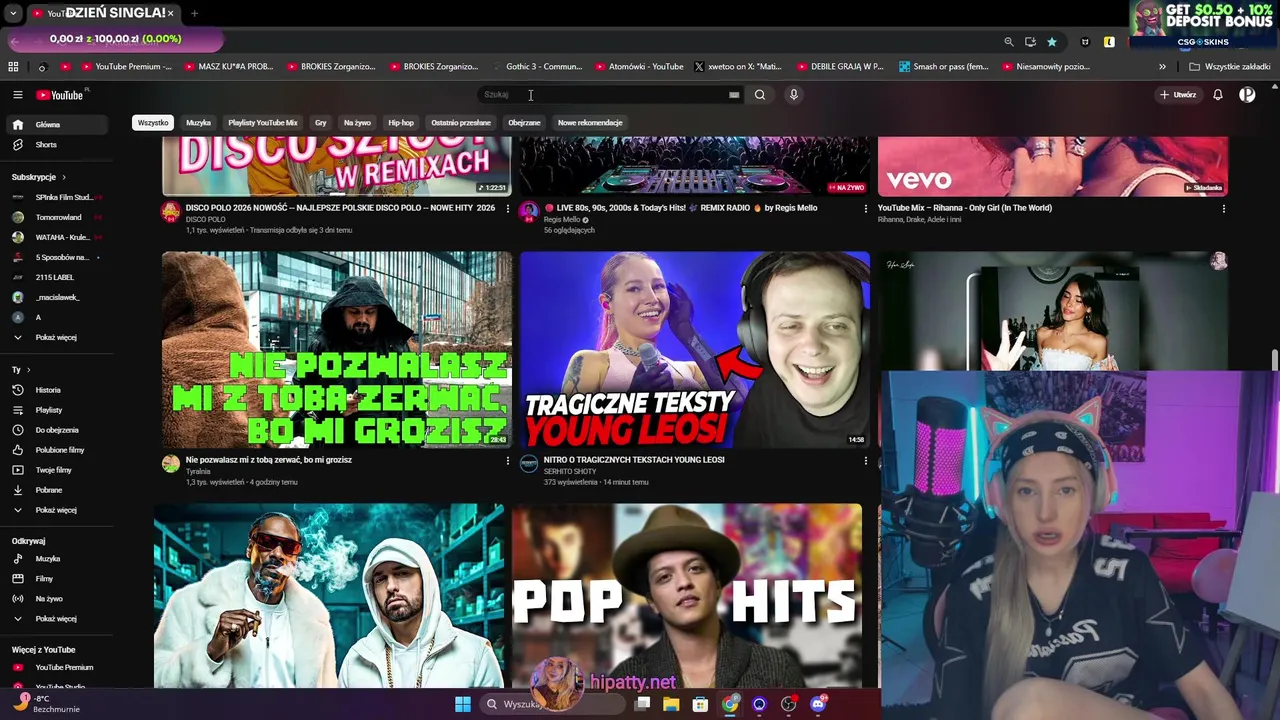Open Na żywo in the sidebar

(x=58, y=599)
